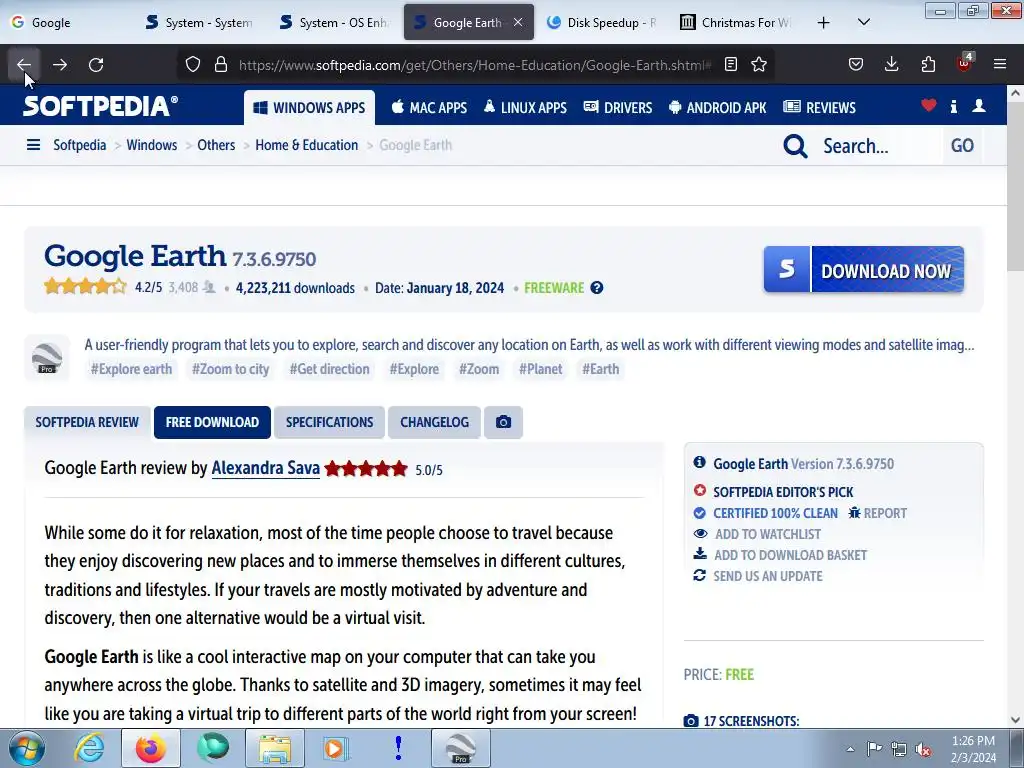Viewport: 1024px width, 768px height.
Task: Reload the Google Earth page
Action: [x=96, y=64]
